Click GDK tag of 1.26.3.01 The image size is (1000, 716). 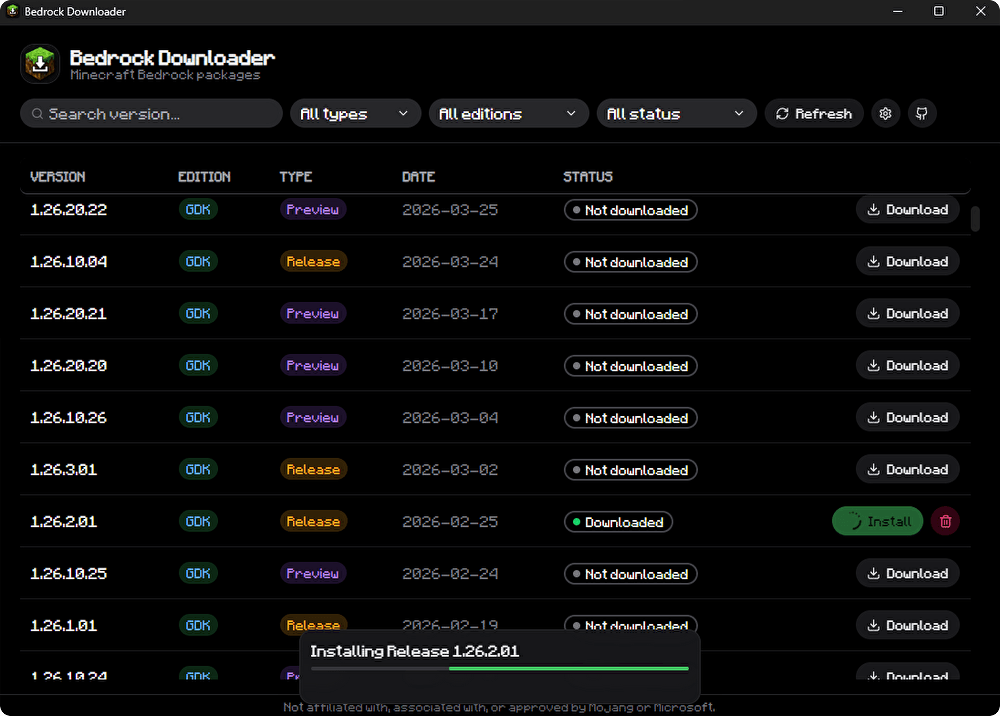[198, 469]
